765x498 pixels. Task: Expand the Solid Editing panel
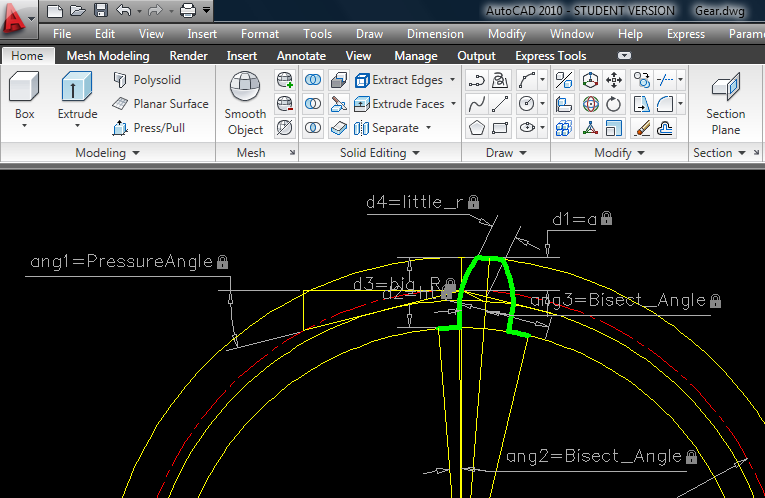380,153
